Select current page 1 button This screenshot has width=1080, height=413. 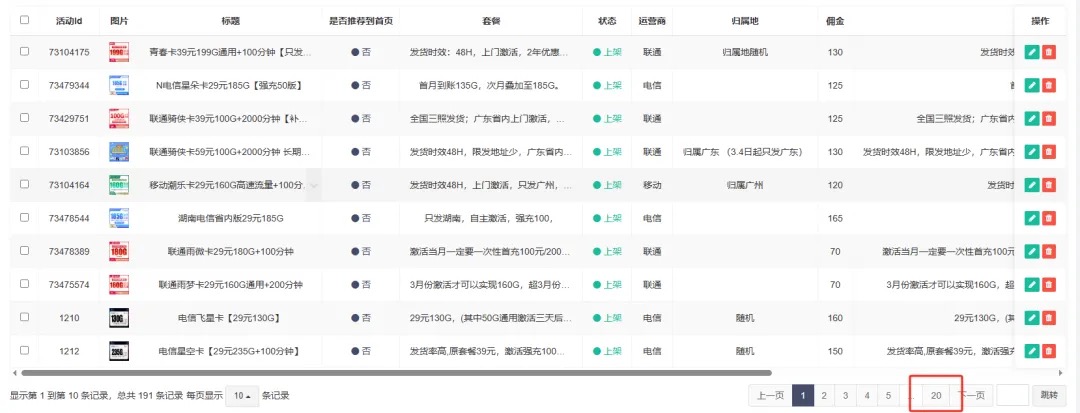point(802,396)
